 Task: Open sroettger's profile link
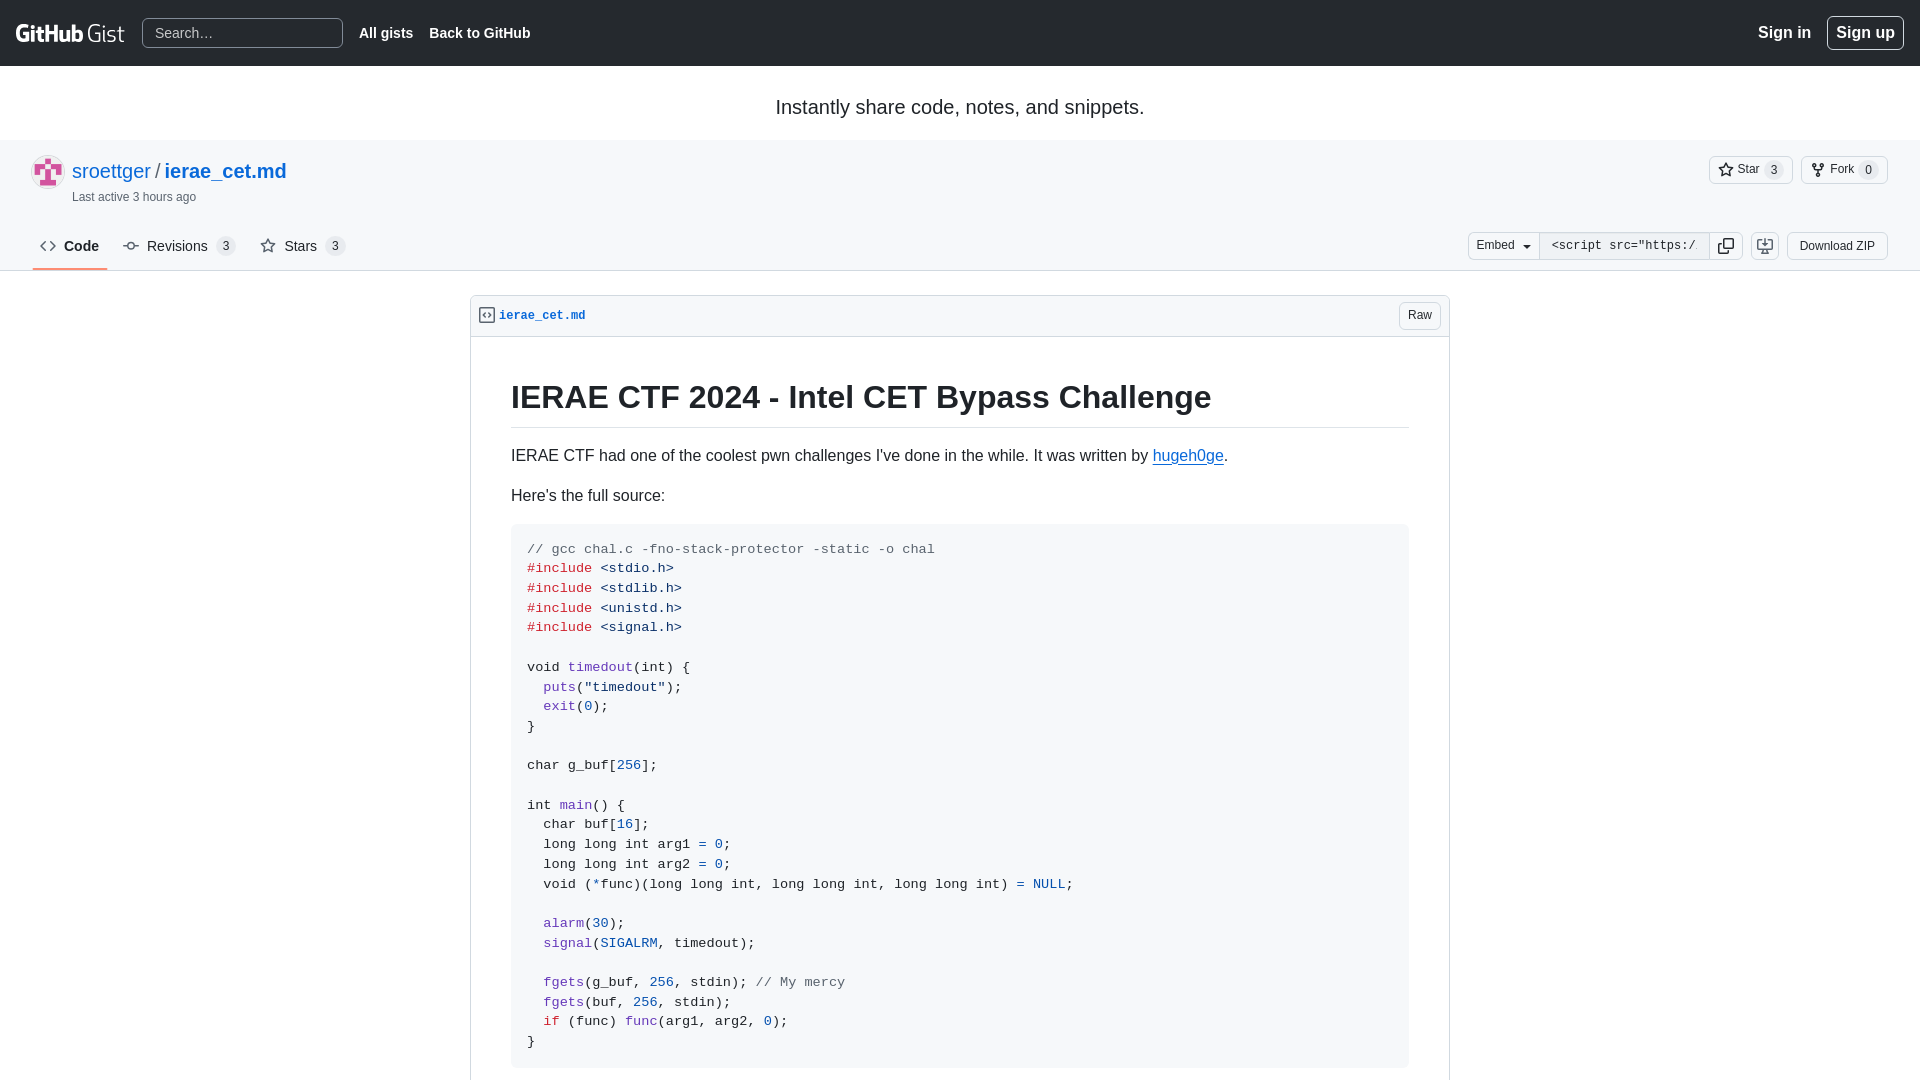111,171
